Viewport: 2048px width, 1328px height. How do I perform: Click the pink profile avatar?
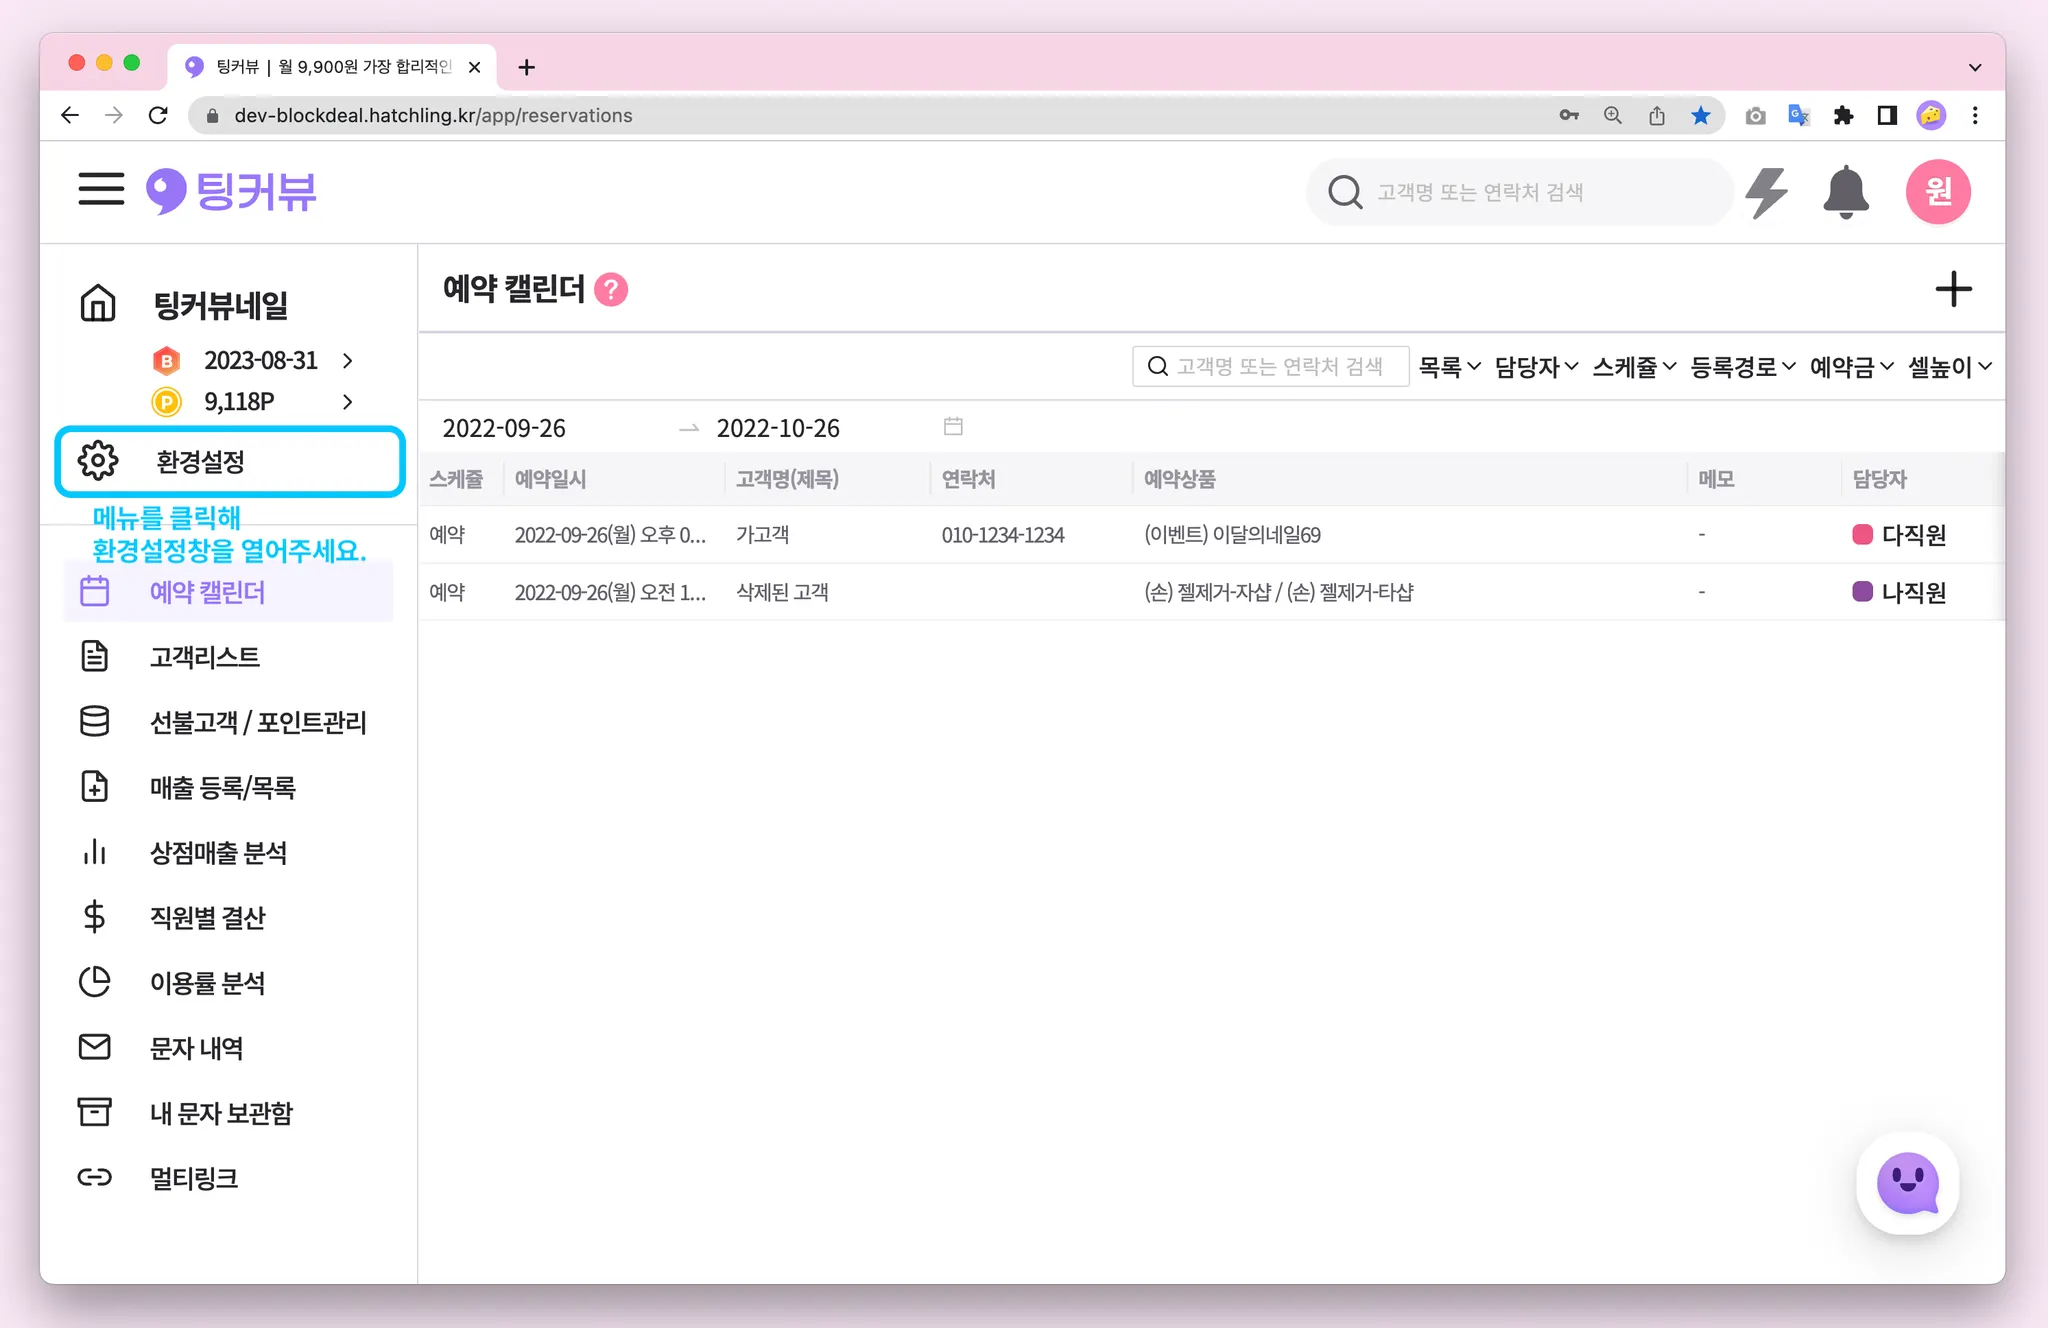pos(1937,192)
